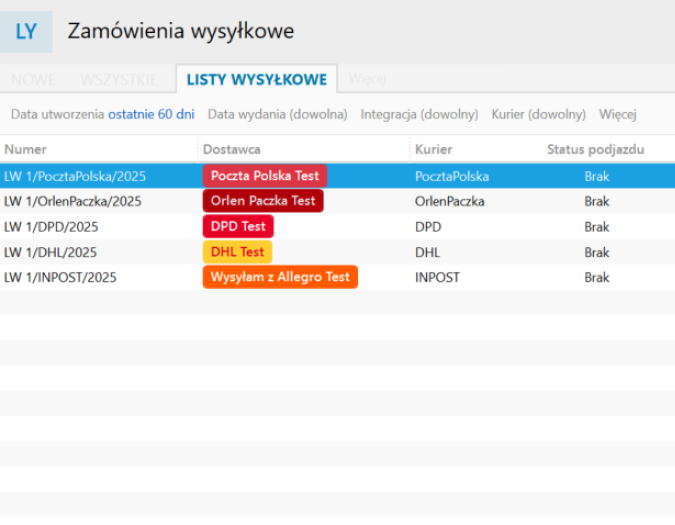
Task: Click Brak status in the INPOST row
Action: coord(597,278)
